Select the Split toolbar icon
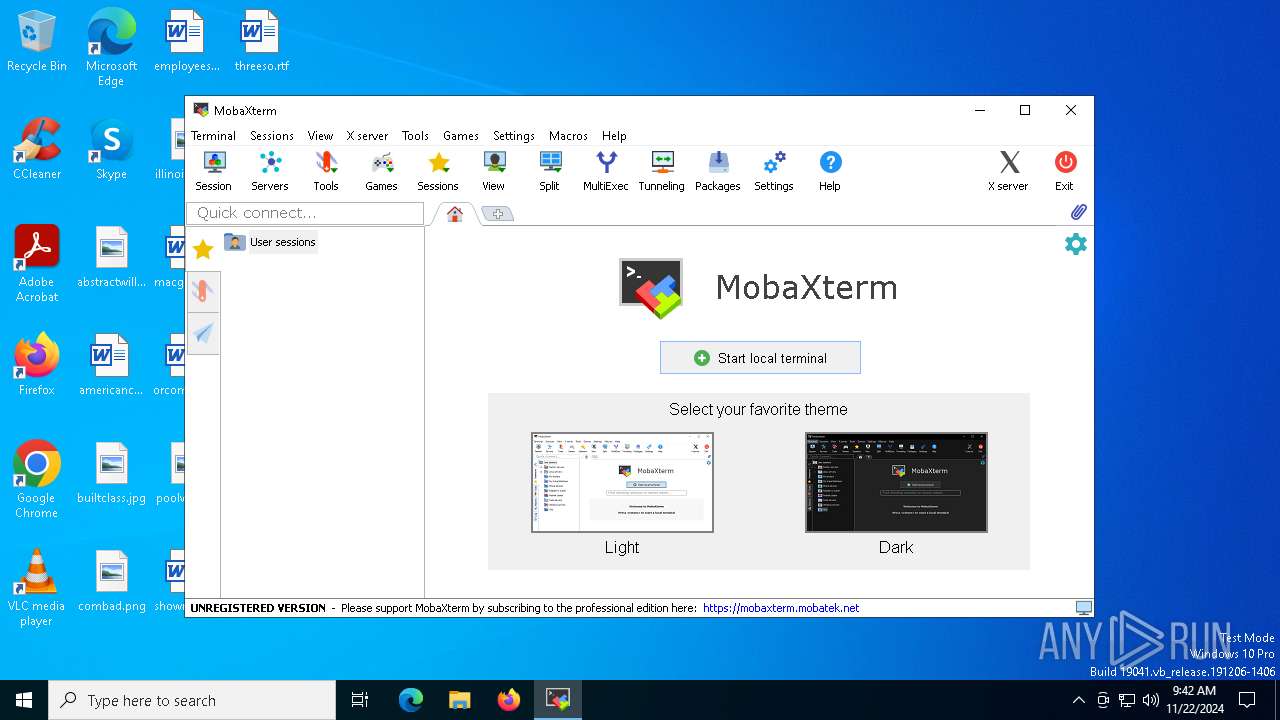 pyautogui.click(x=550, y=171)
